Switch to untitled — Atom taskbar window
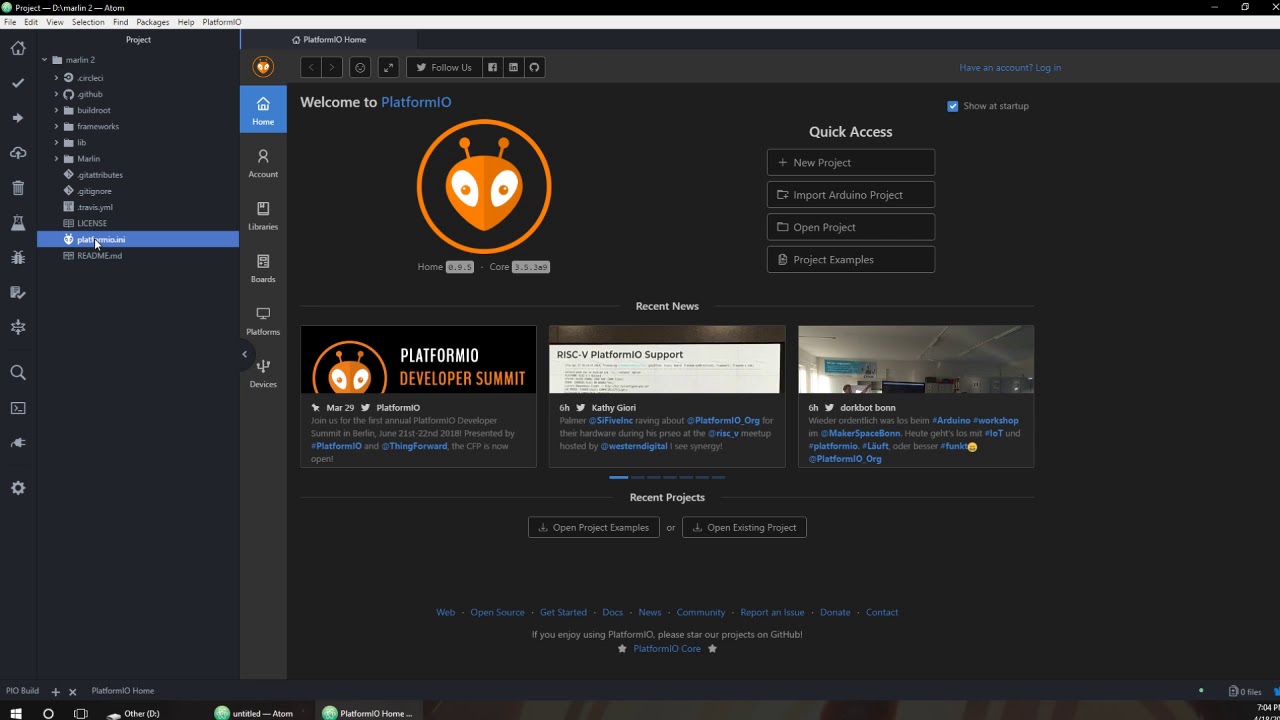Viewport: 1280px width, 720px height. (254, 713)
